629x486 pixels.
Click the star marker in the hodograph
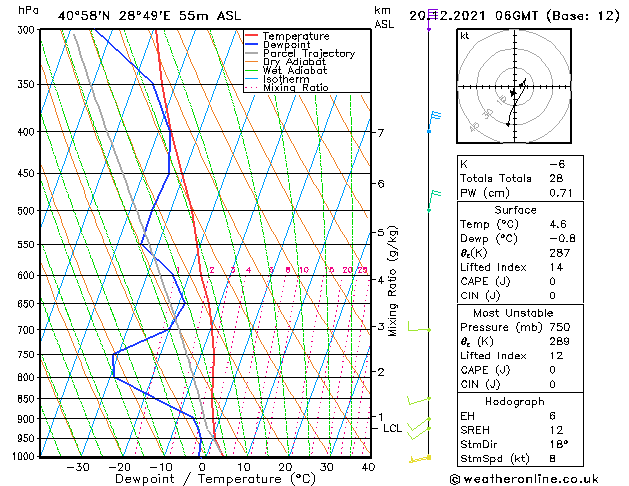(x=513, y=93)
